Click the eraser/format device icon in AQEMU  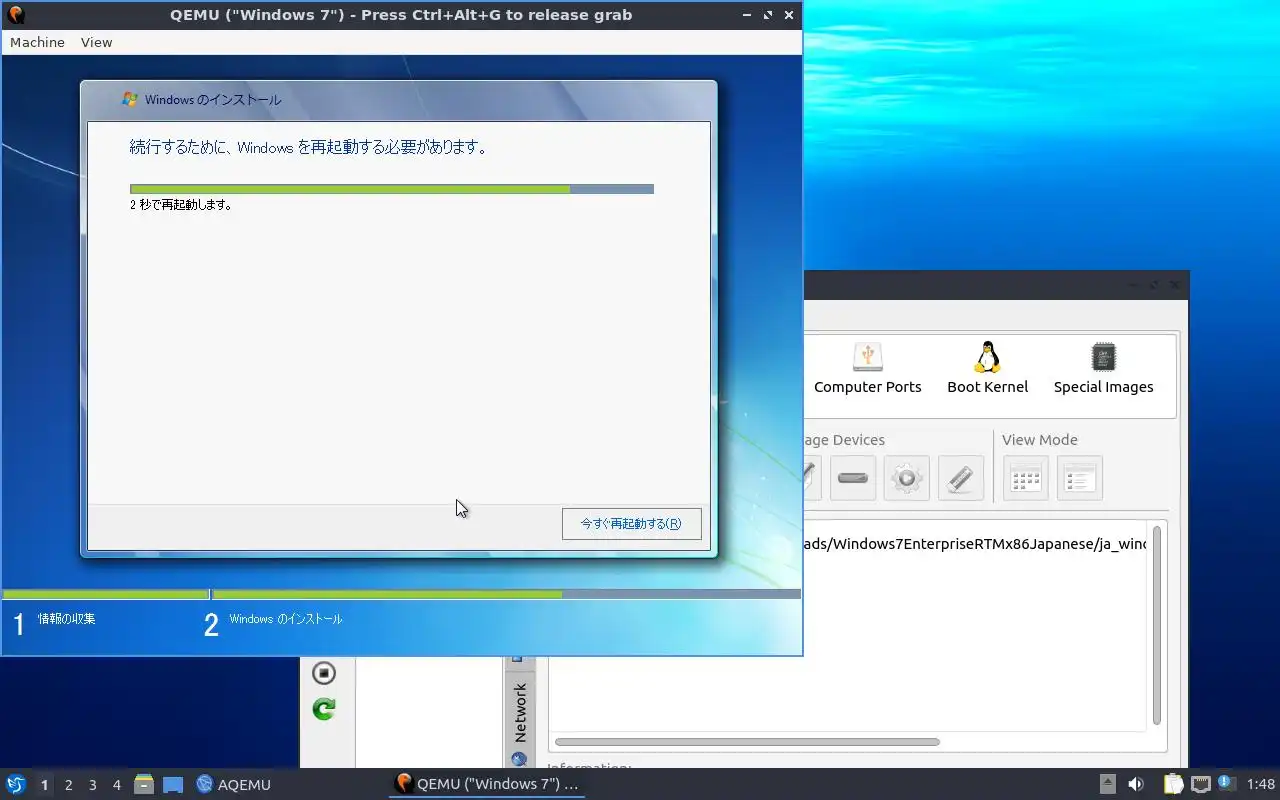(x=960, y=478)
